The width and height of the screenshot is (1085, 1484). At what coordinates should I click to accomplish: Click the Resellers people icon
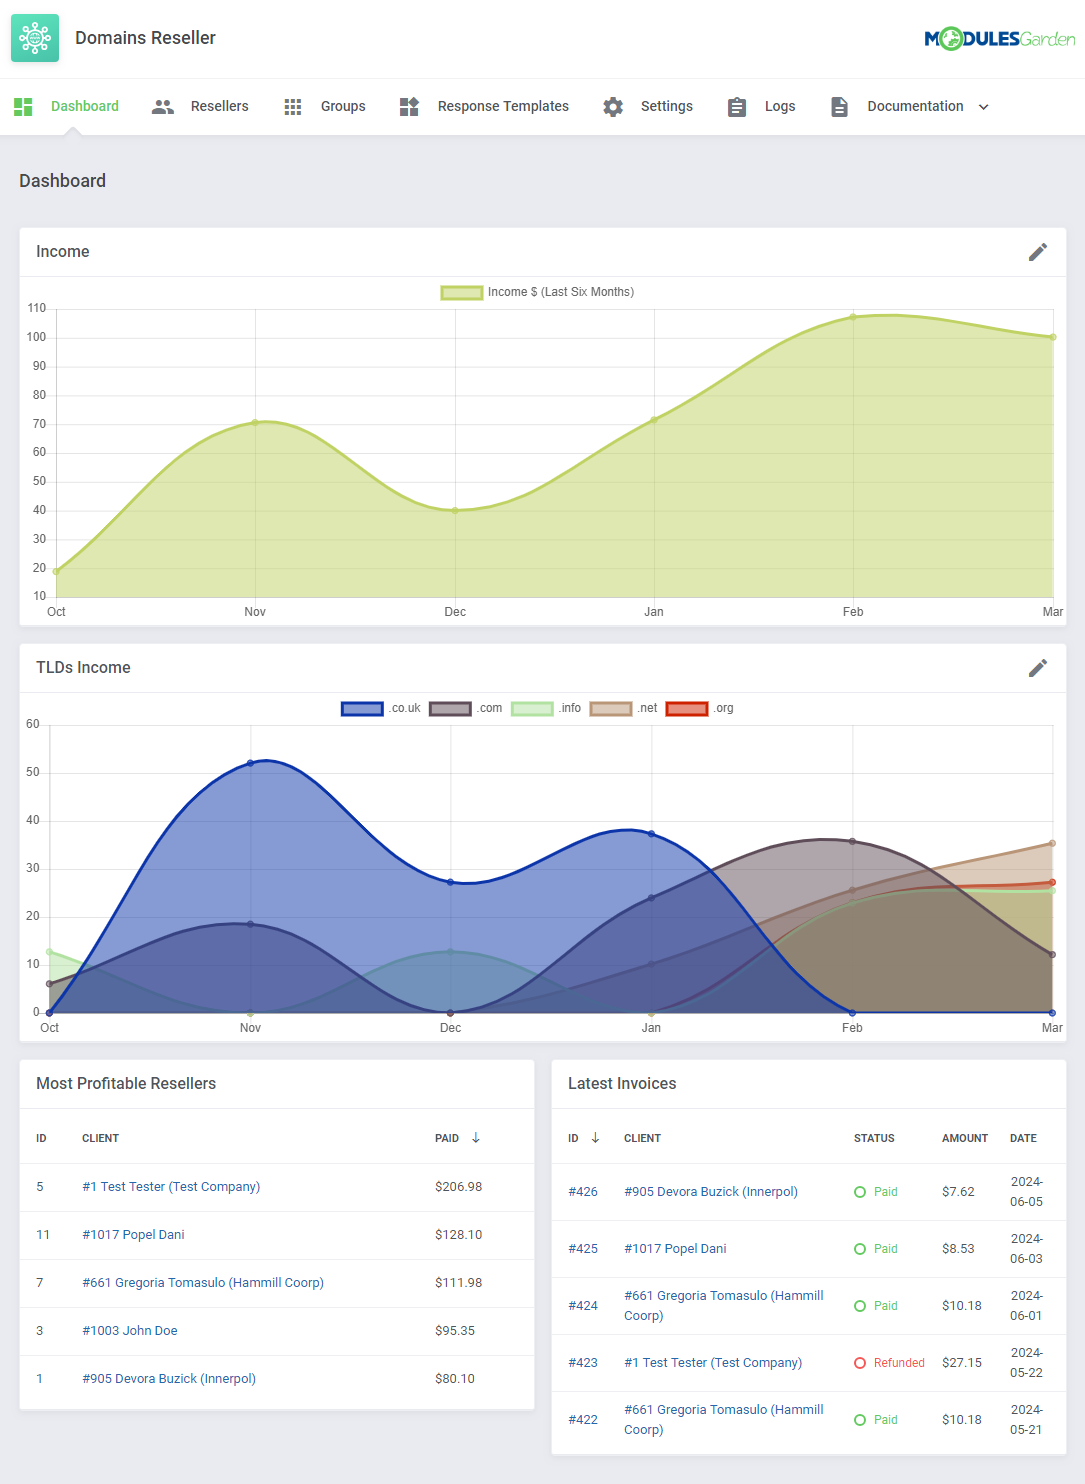click(x=163, y=107)
